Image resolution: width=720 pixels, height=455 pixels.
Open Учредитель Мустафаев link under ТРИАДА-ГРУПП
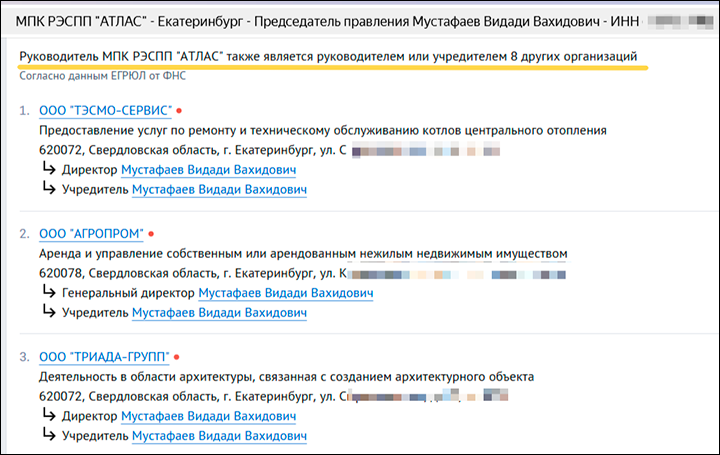point(219,436)
